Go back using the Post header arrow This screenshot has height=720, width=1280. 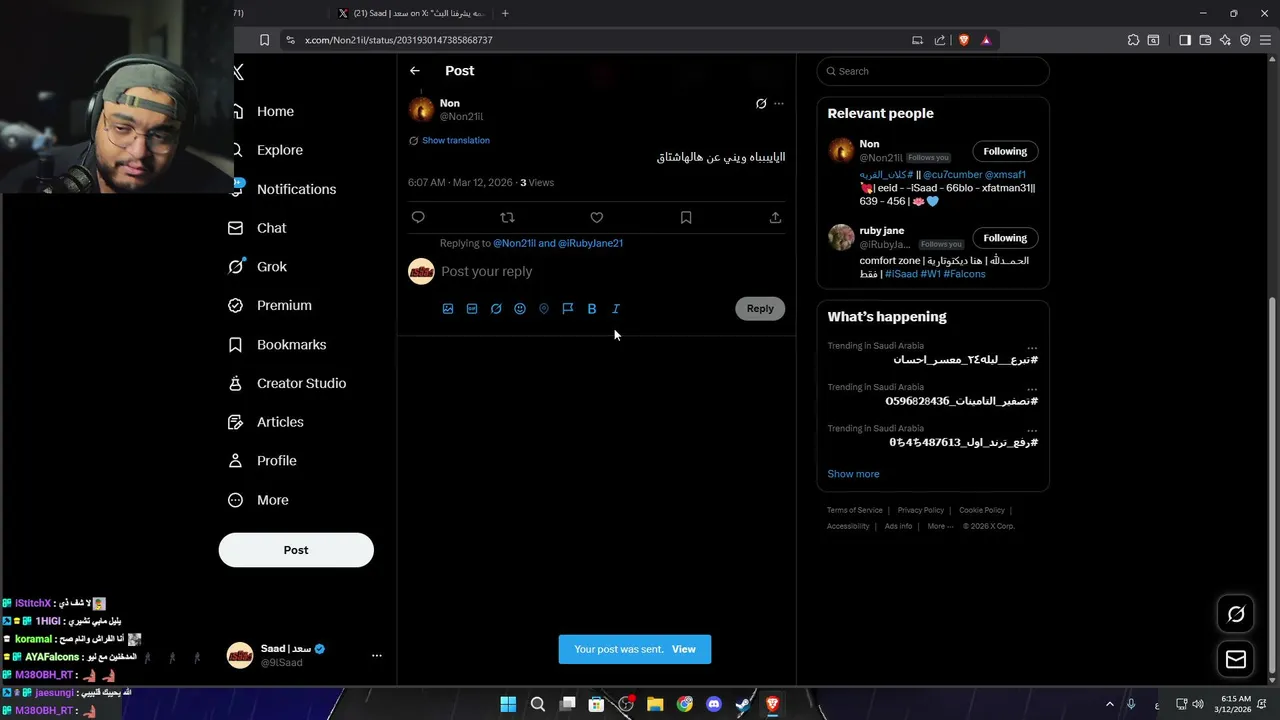pyautogui.click(x=415, y=71)
